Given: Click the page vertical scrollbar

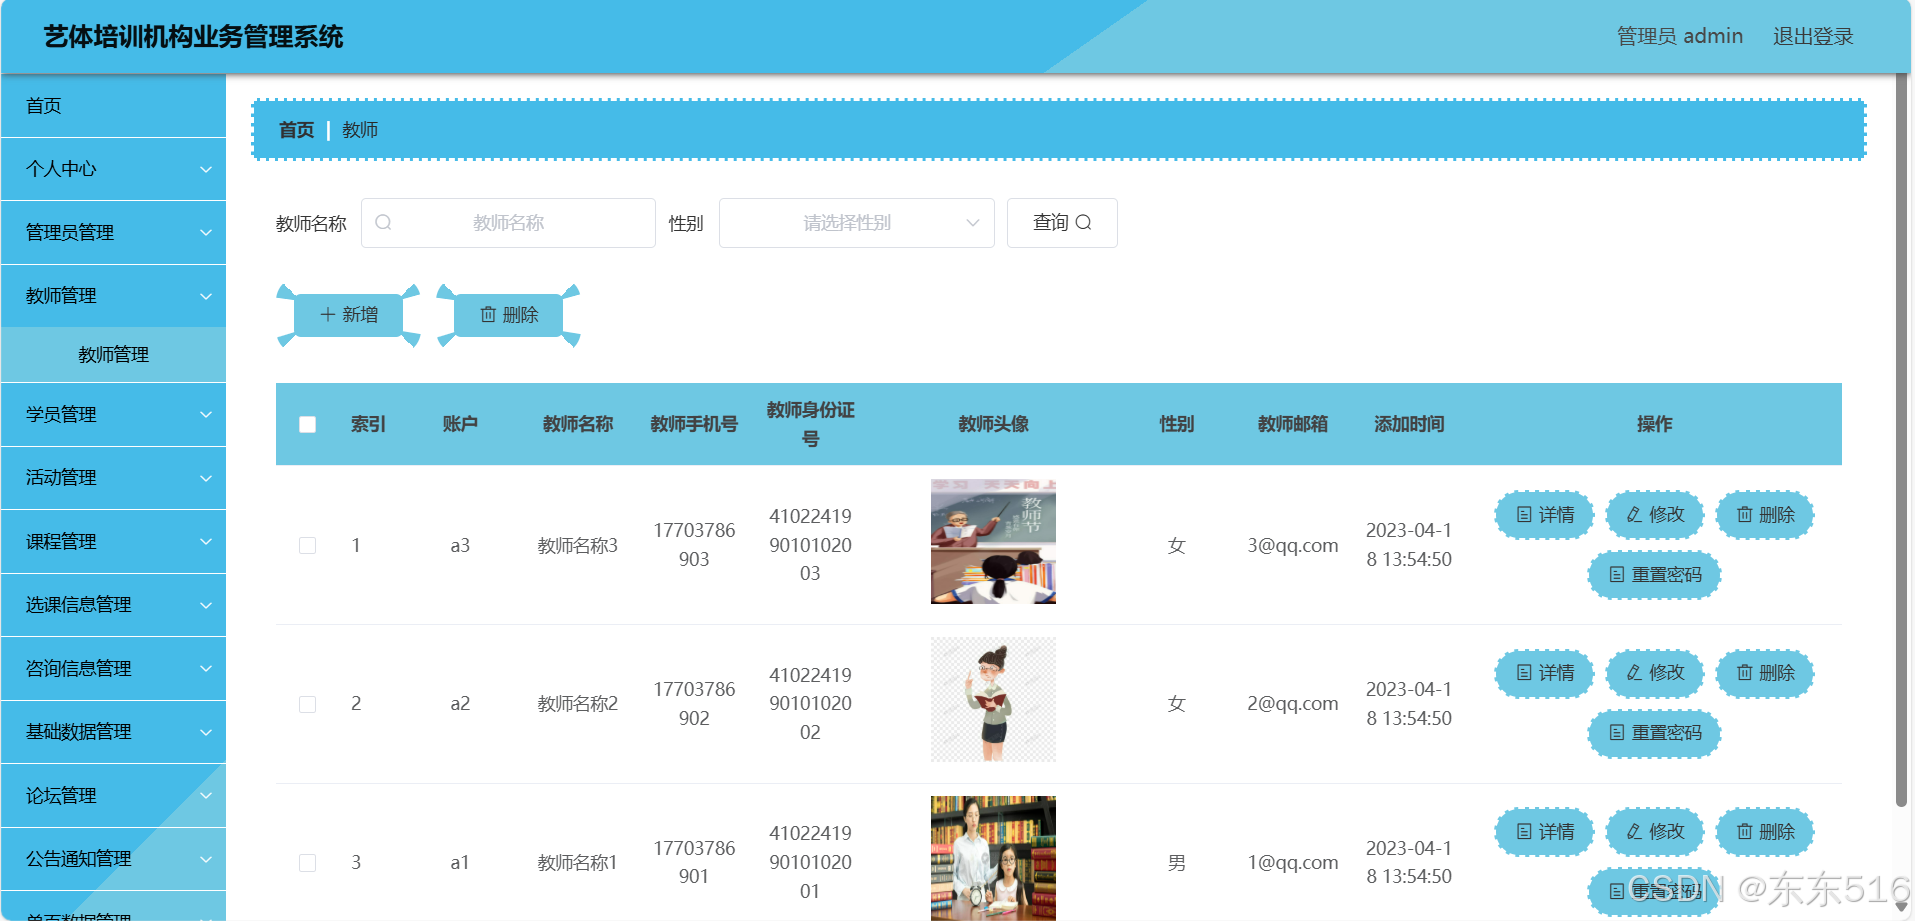Looking at the screenshot, I should pyautogui.click(x=1902, y=440).
